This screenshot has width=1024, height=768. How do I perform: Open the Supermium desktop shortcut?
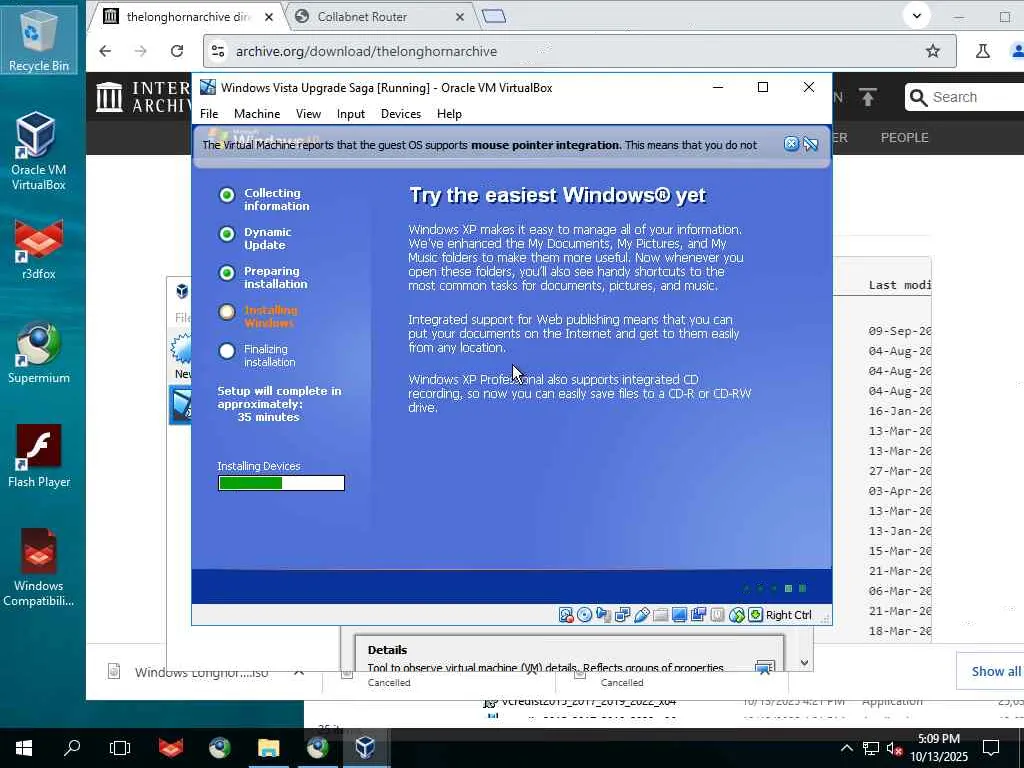[39, 353]
